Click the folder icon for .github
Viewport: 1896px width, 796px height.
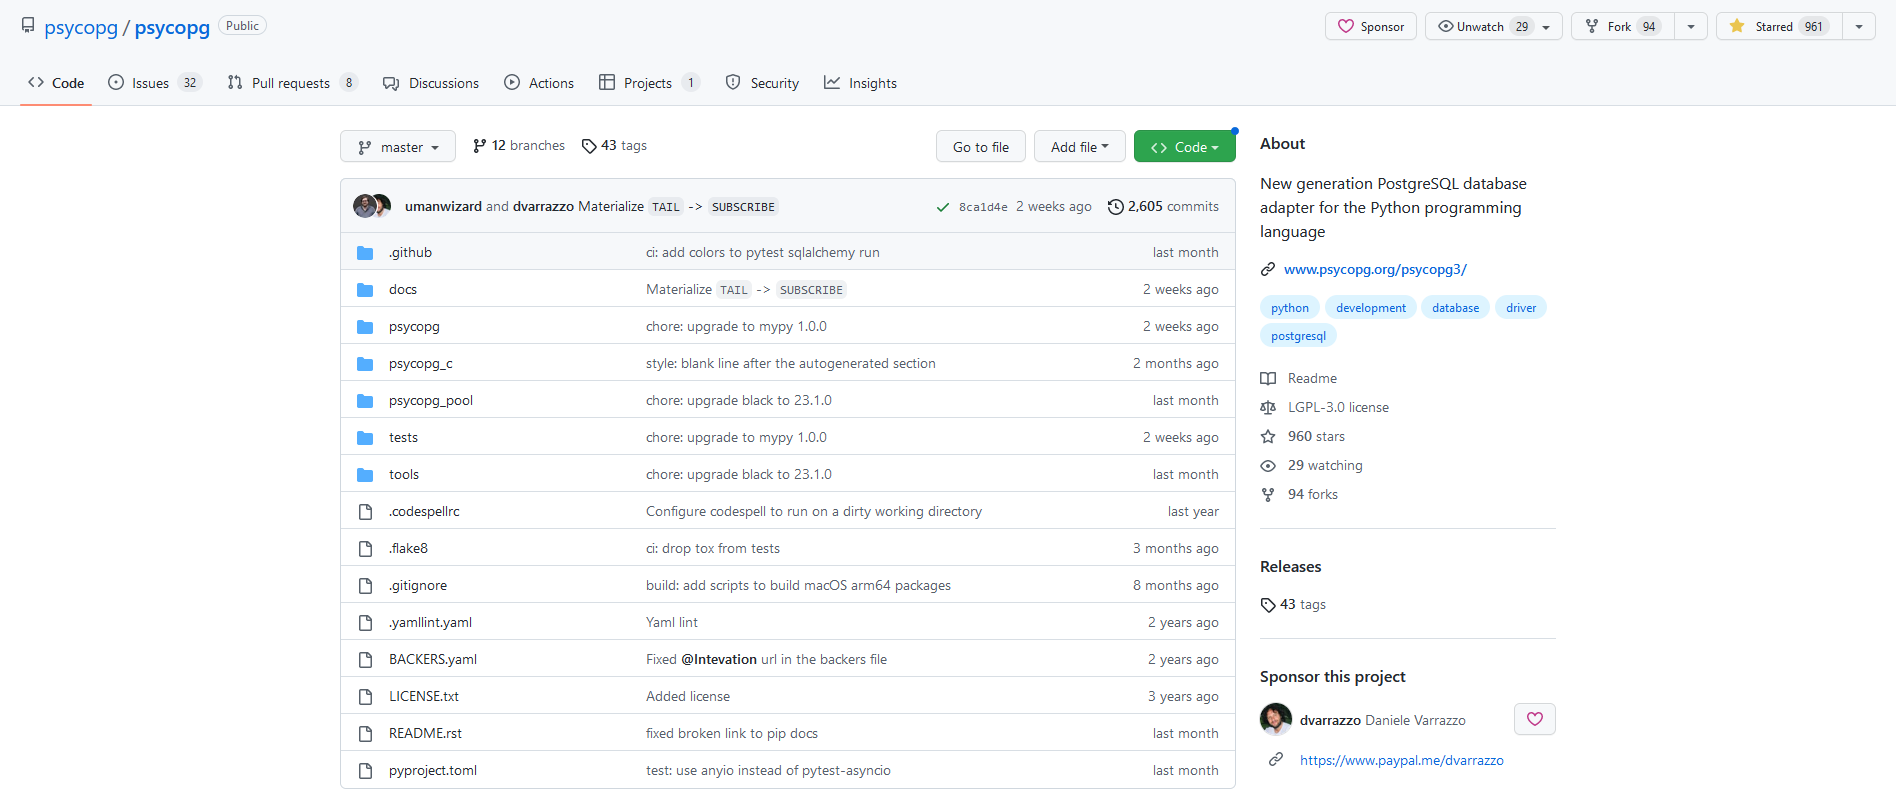pos(365,253)
